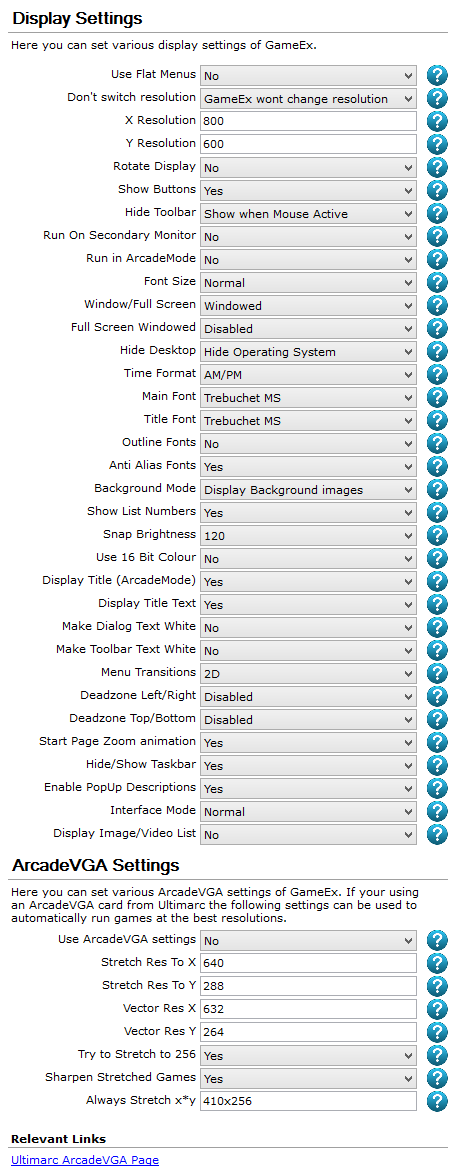457x1170 pixels.
Task: Click help icon next to Interface Mode
Action: point(437,811)
